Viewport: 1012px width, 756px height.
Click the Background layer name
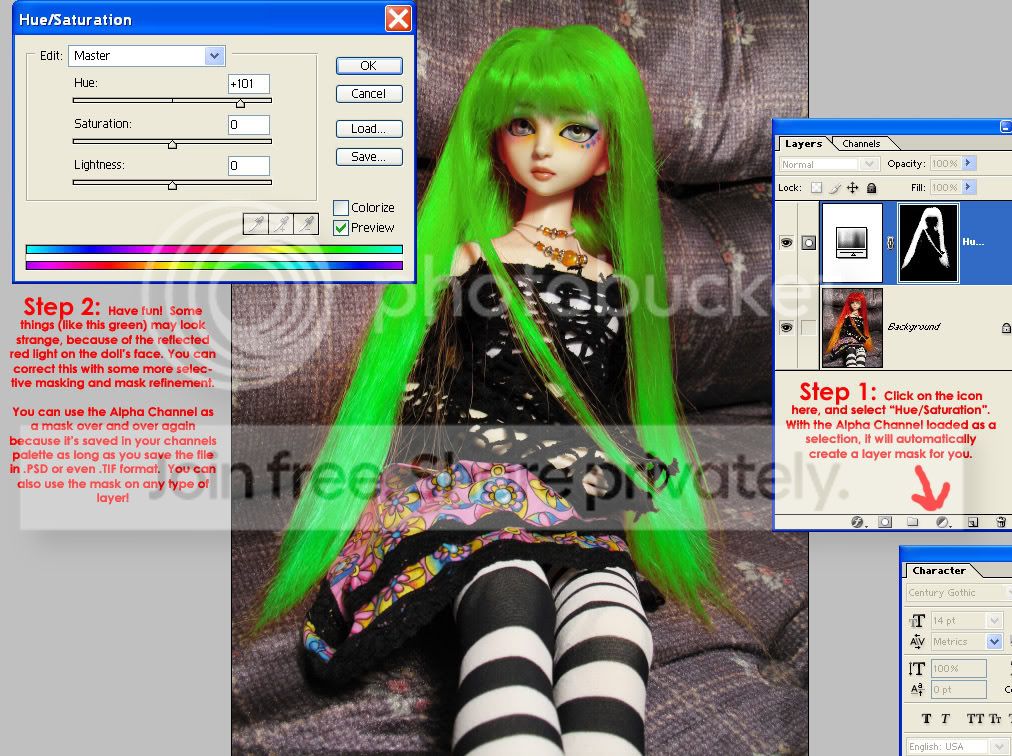[x=914, y=327]
